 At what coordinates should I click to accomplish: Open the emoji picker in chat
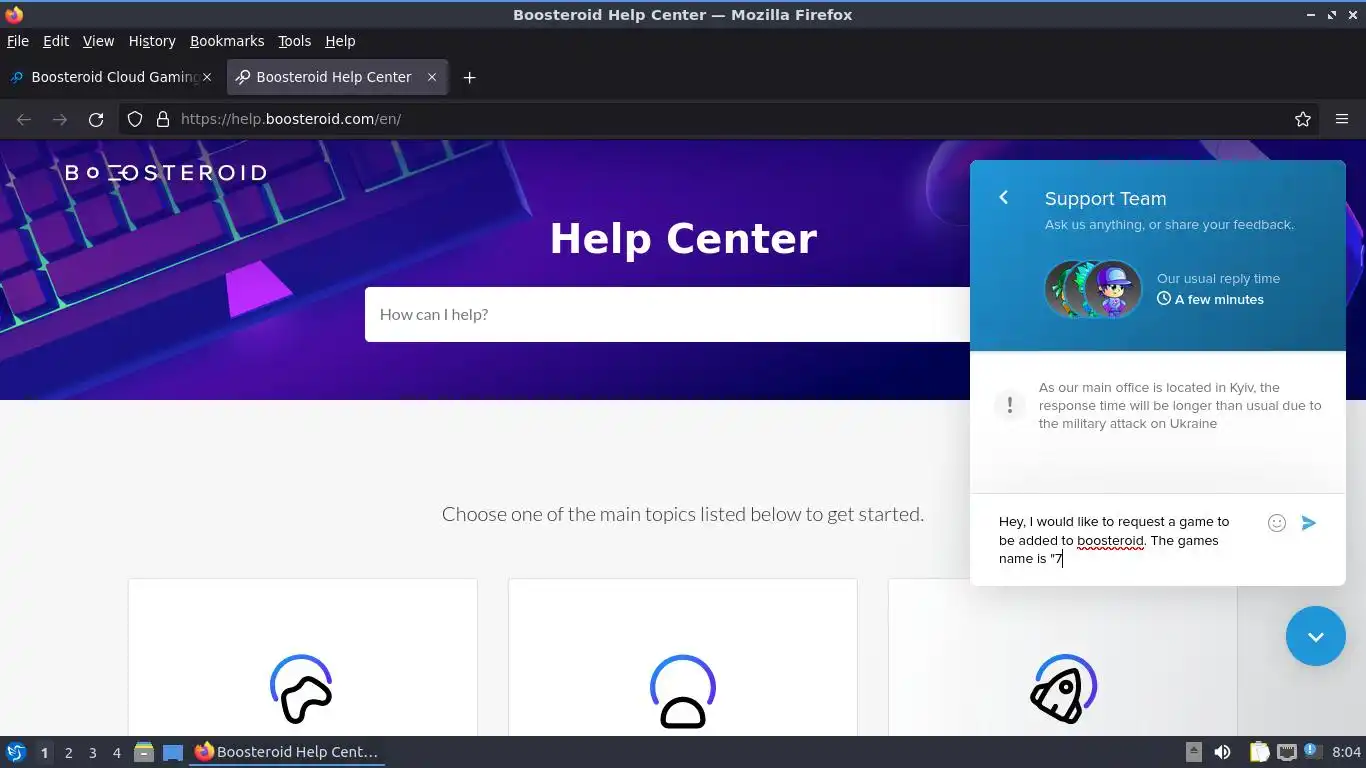point(1276,523)
